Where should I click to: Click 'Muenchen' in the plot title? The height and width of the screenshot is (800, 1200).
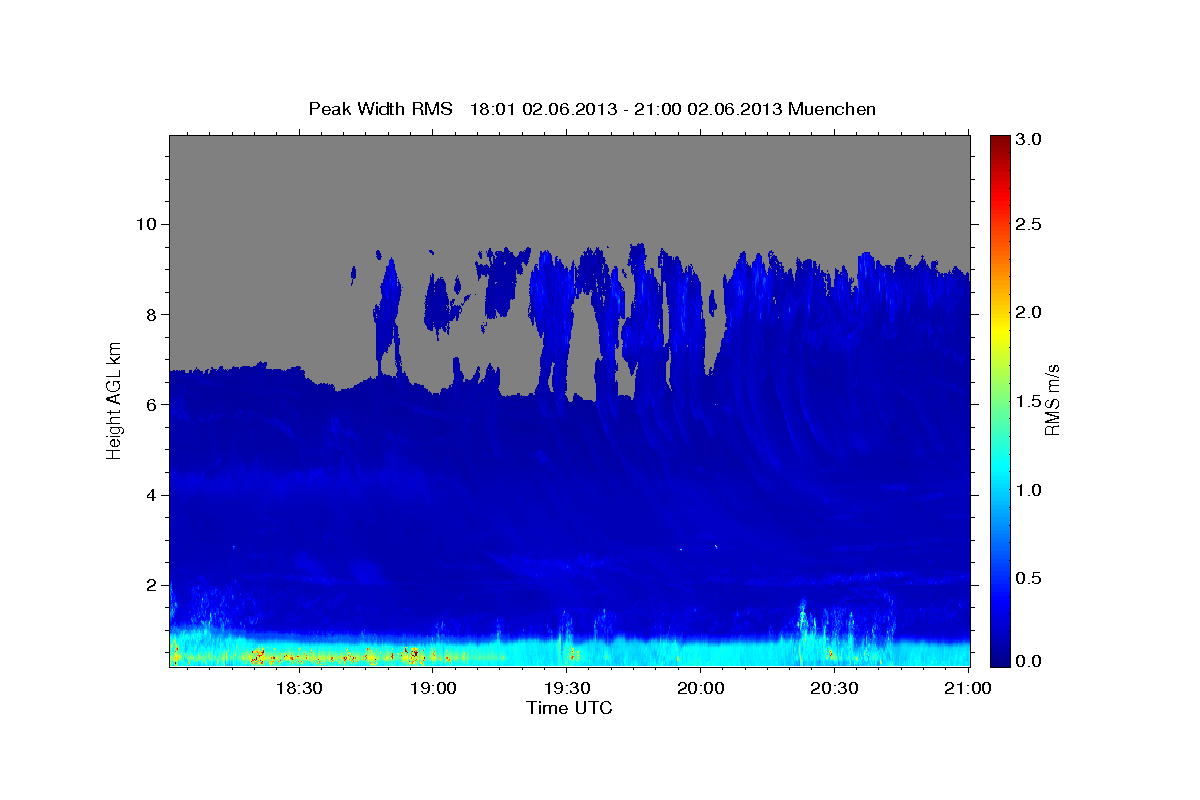832,109
